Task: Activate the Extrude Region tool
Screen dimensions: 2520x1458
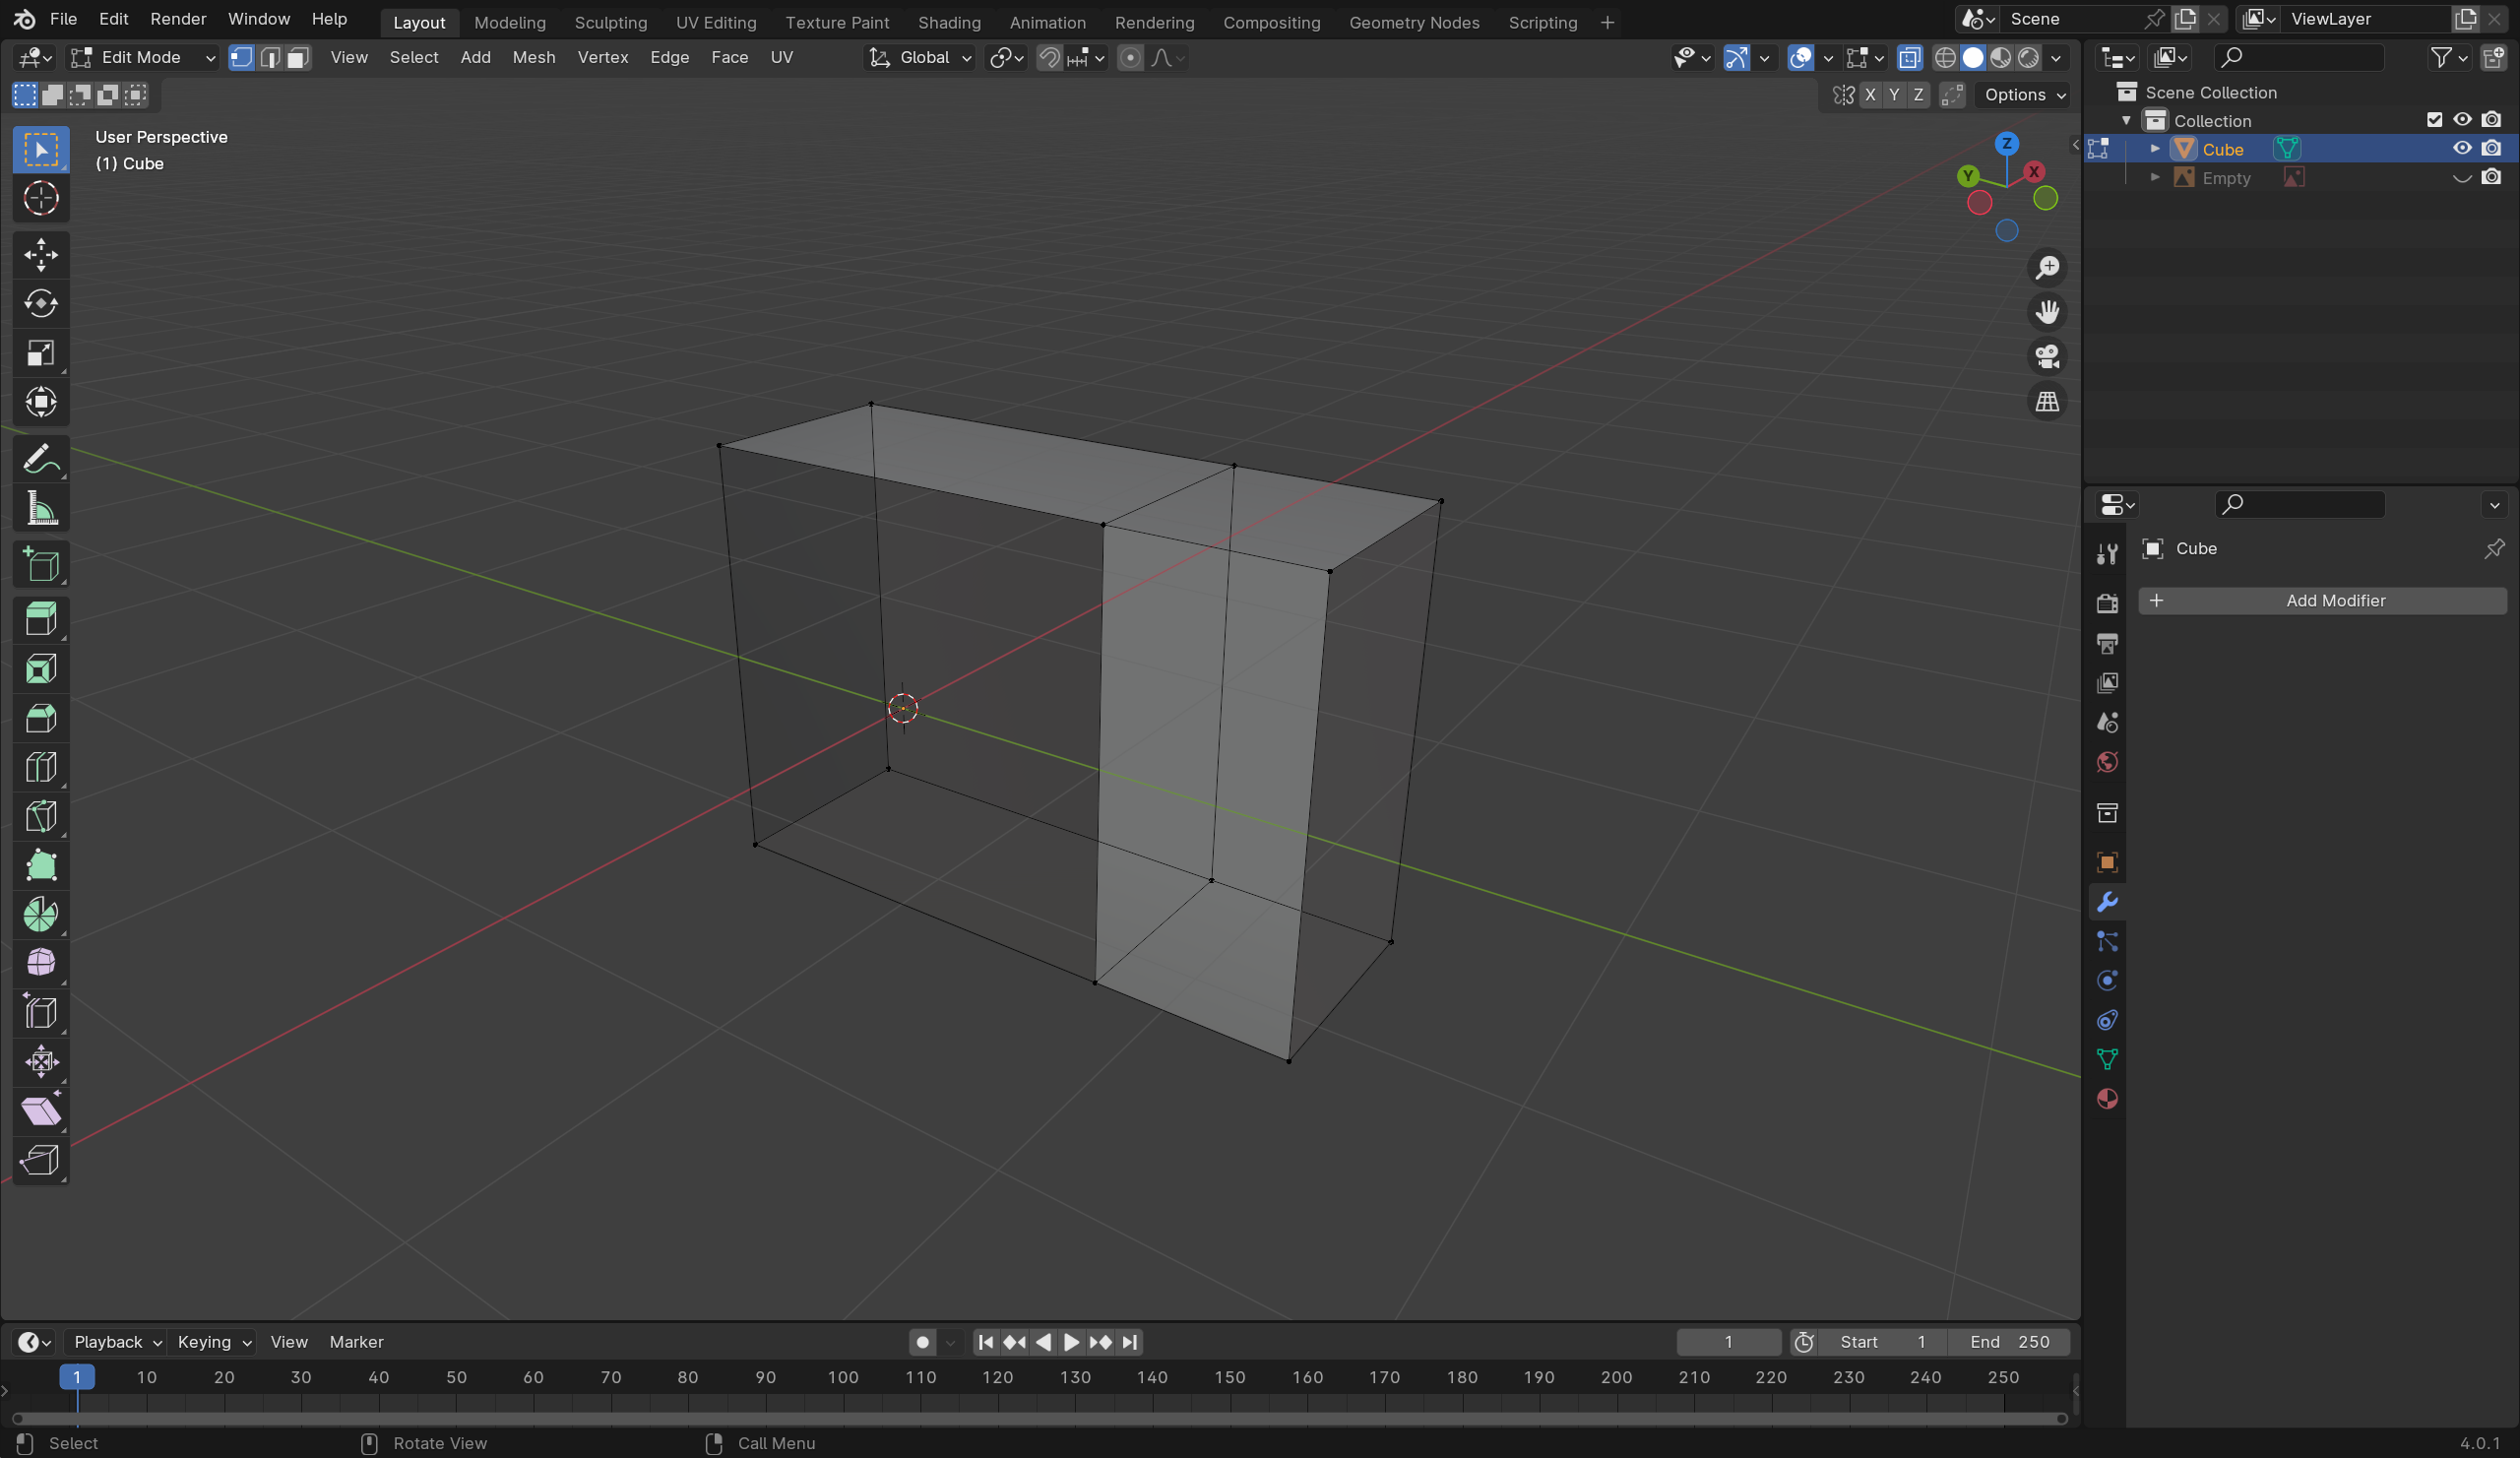Action: [x=40, y=619]
